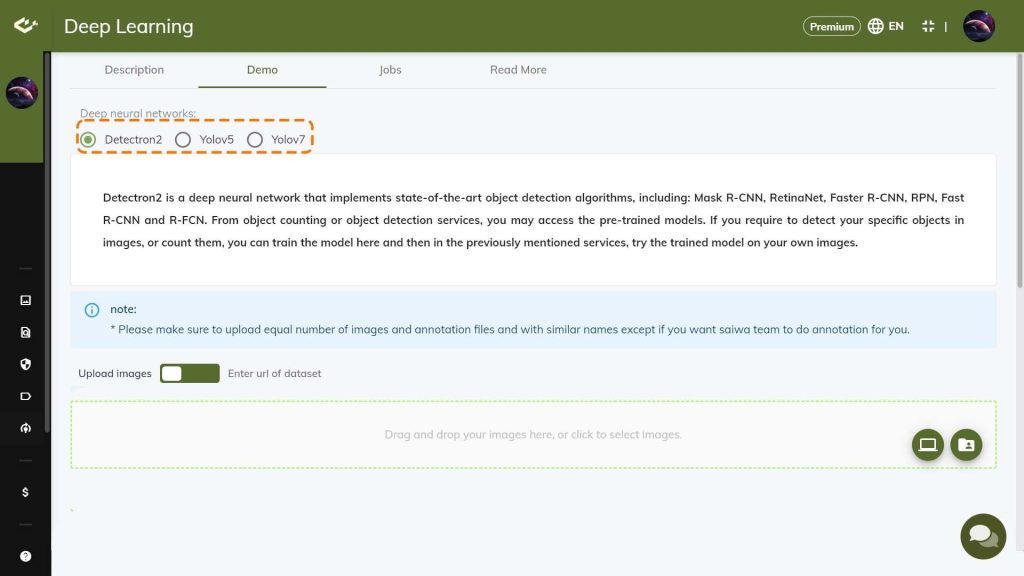Image resolution: width=1024 pixels, height=576 pixels.
Task: Pick the Yolov7 radio button
Action: coord(255,139)
